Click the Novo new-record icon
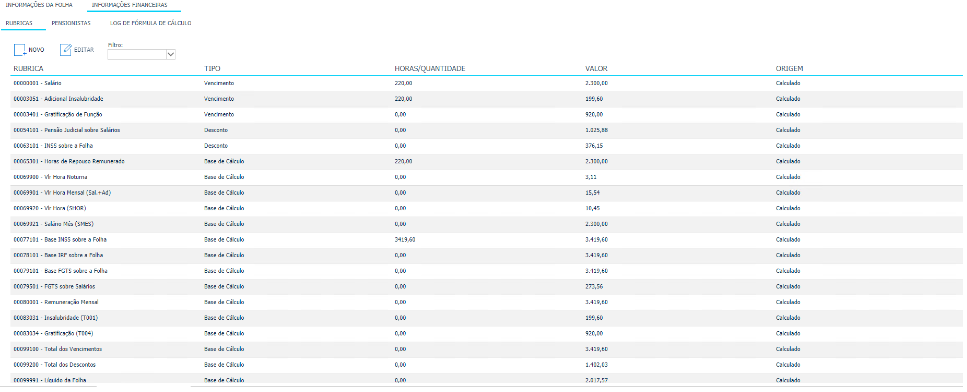This screenshot has width=967, height=392. (x=19, y=50)
